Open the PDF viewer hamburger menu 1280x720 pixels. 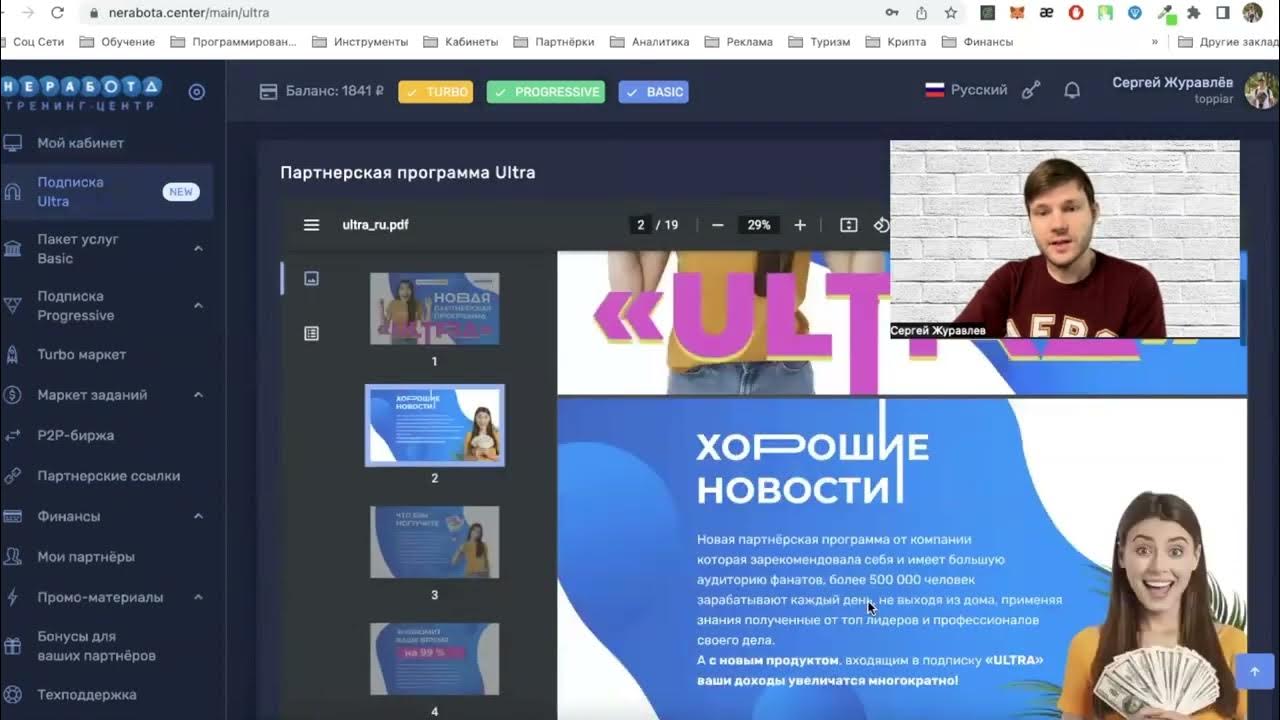tap(311, 225)
